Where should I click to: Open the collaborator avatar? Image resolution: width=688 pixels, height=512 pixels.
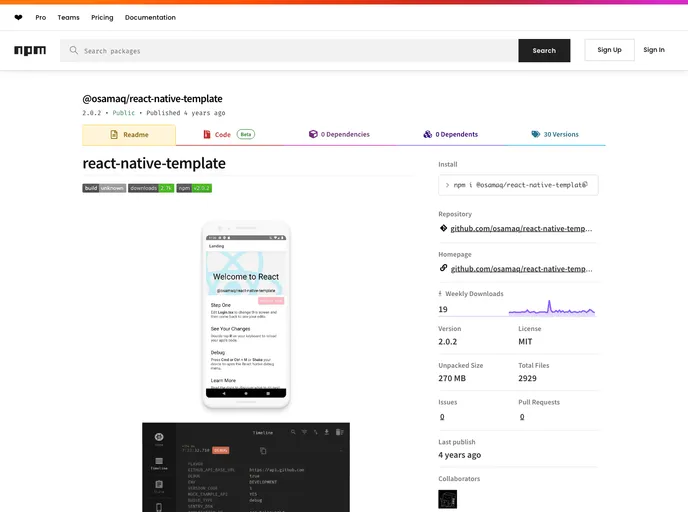(448, 499)
